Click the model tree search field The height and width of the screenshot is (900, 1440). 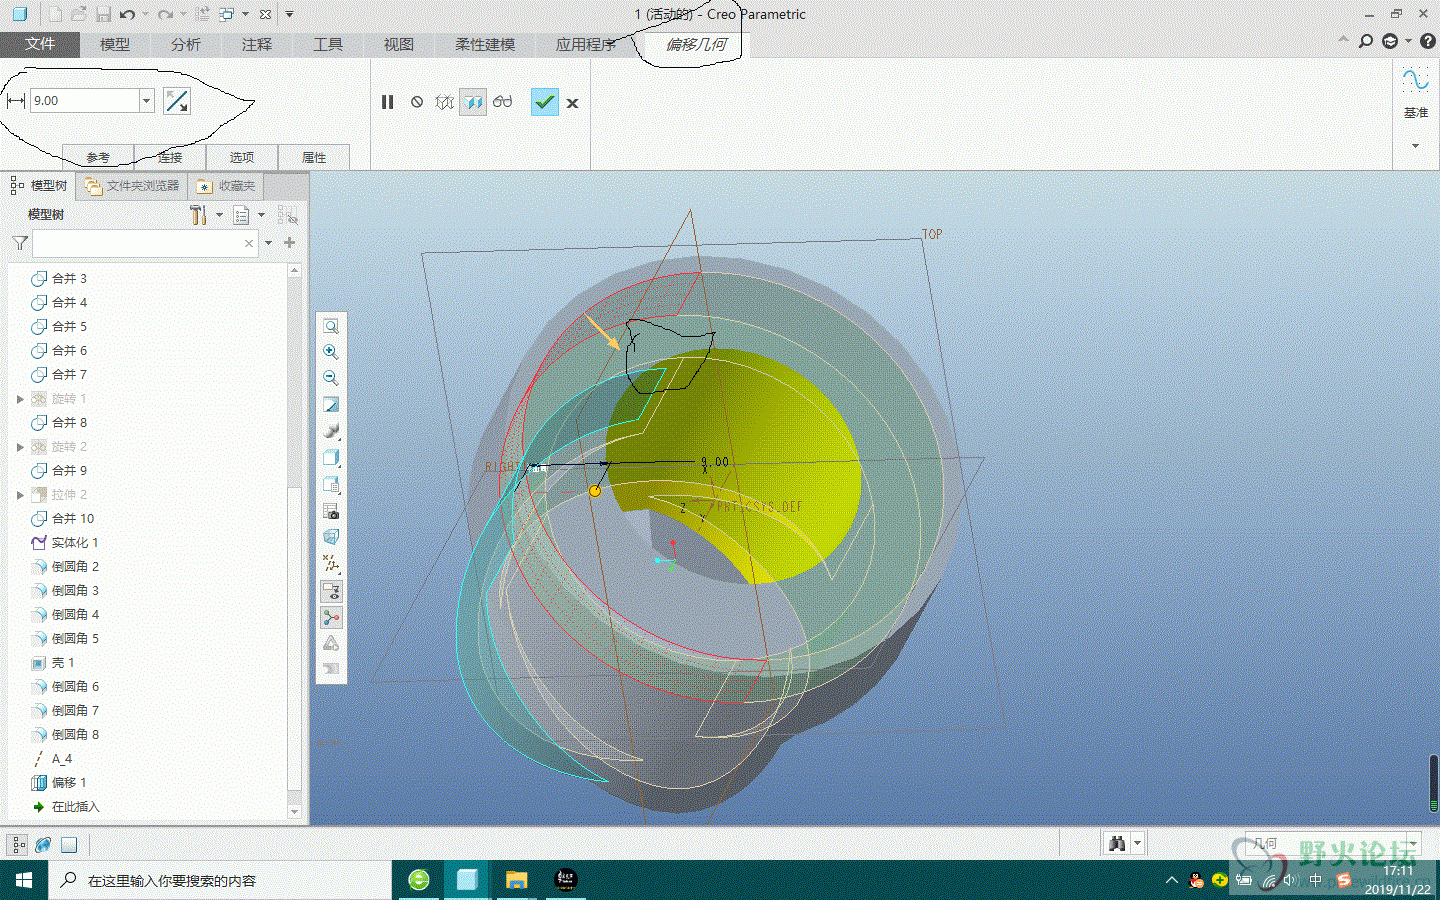pos(146,243)
